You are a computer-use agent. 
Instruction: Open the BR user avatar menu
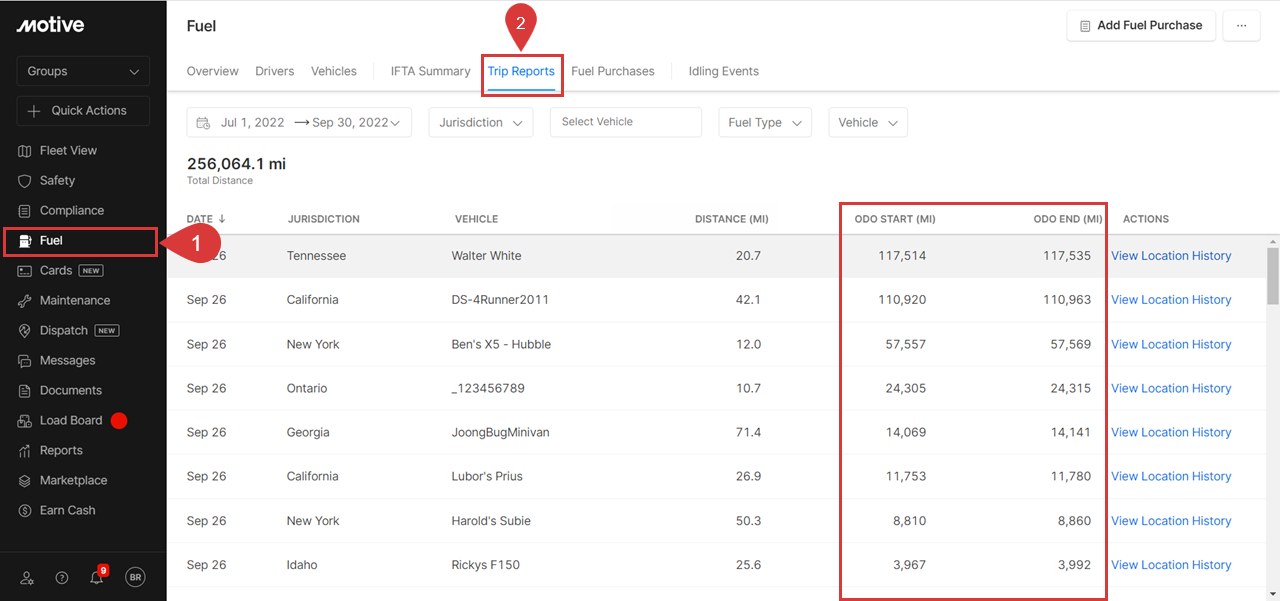point(135,577)
